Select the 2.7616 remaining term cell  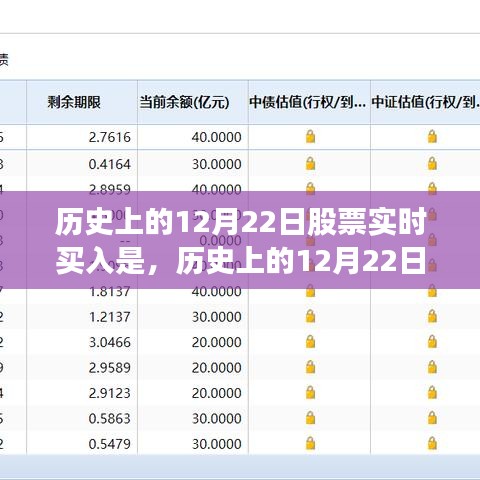point(82,137)
